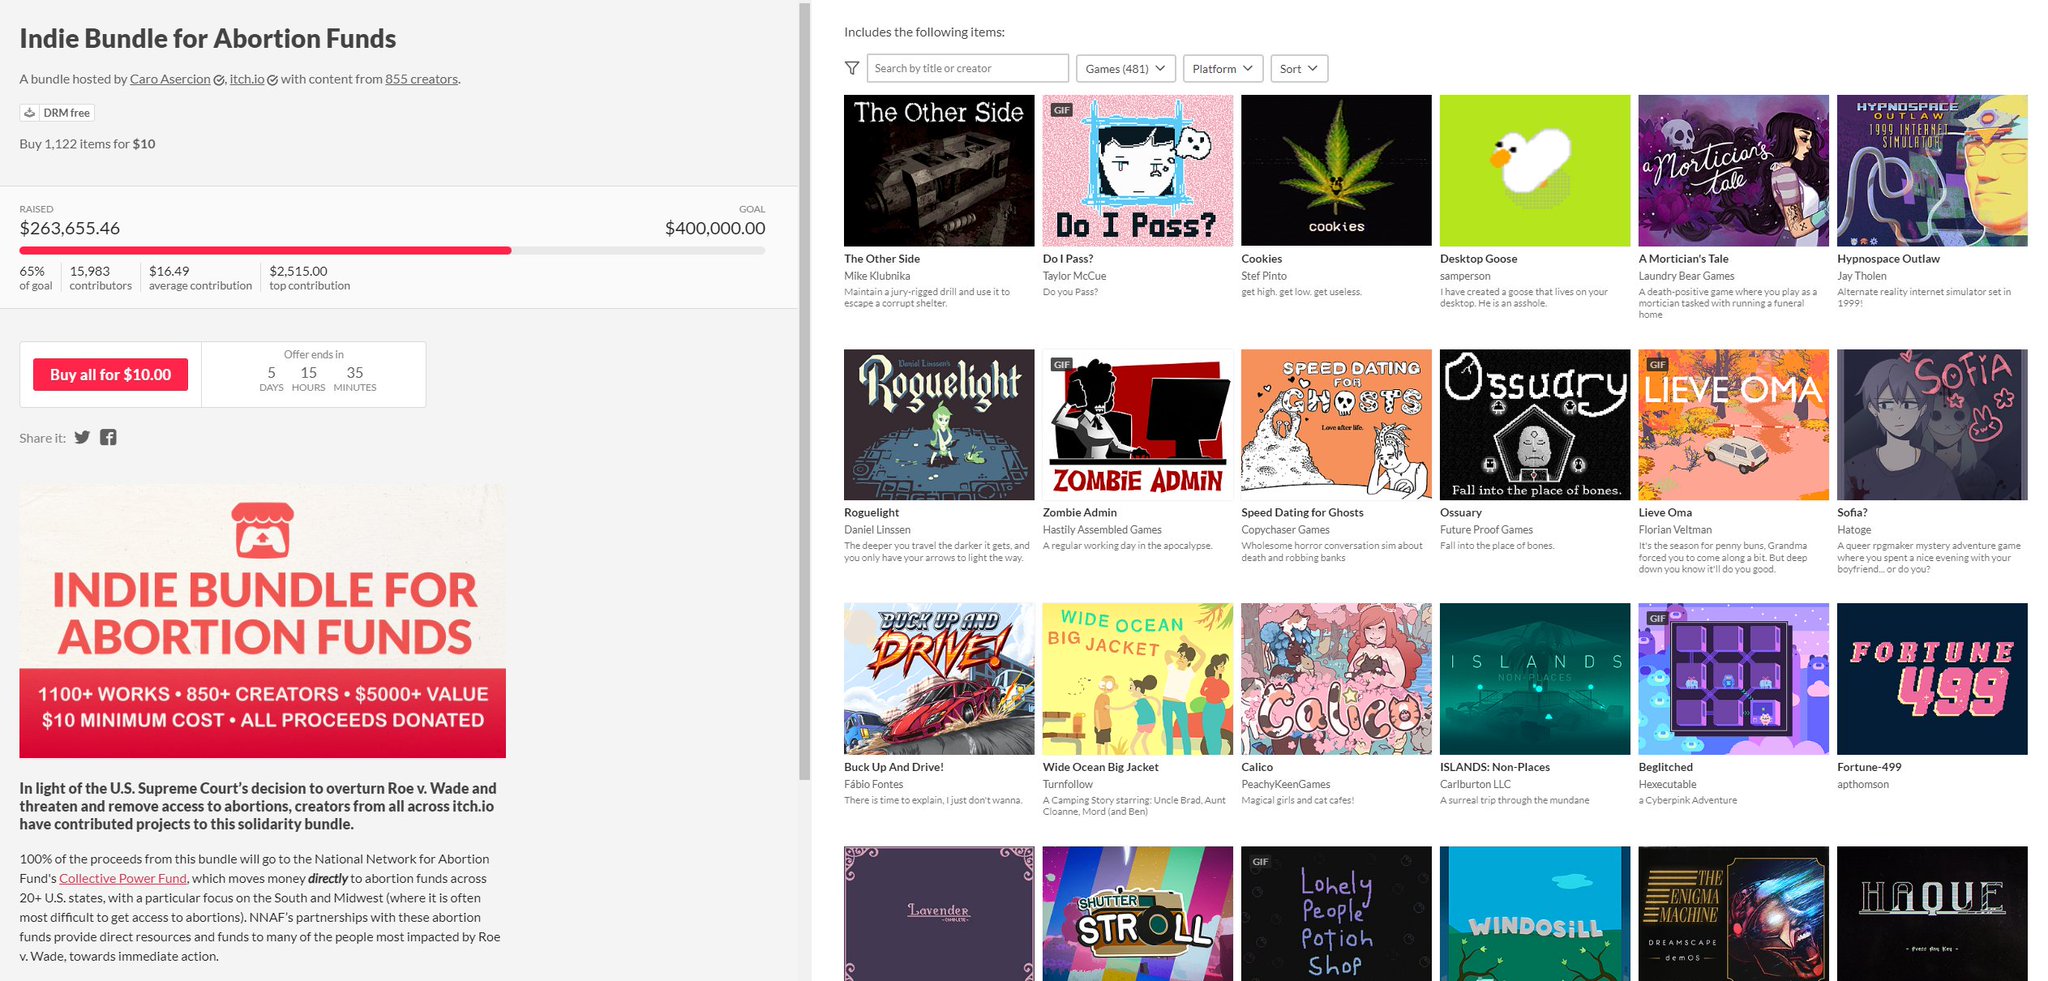
Task: Open the Sort dropdown
Action: pyautogui.click(x=1299, y=68)
